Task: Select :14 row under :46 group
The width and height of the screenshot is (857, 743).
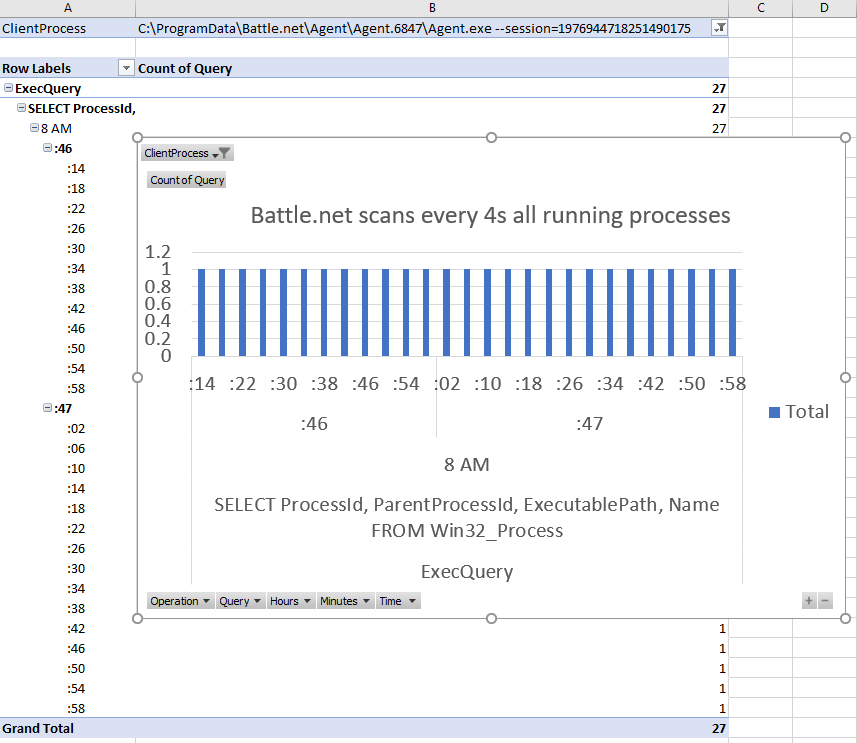Action: [76, 168]
